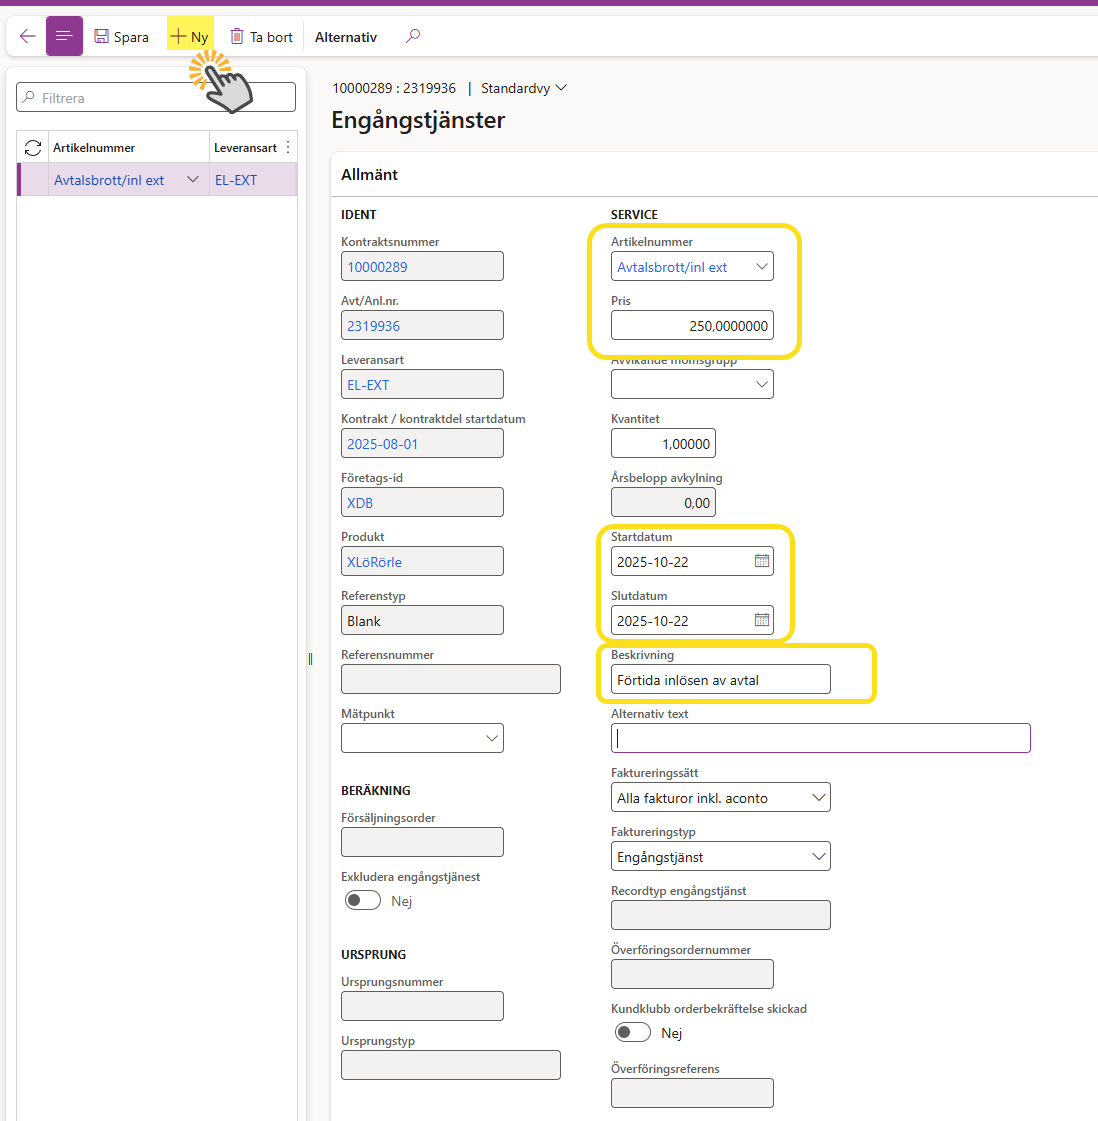
Task: Select the Avtalsbrott/inl ext grid row
Action: [x=109, y=180]
